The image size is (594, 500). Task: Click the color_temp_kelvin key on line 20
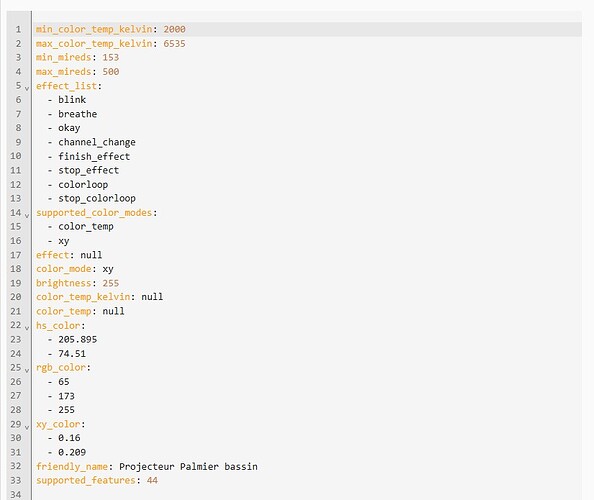coord(83,297)
